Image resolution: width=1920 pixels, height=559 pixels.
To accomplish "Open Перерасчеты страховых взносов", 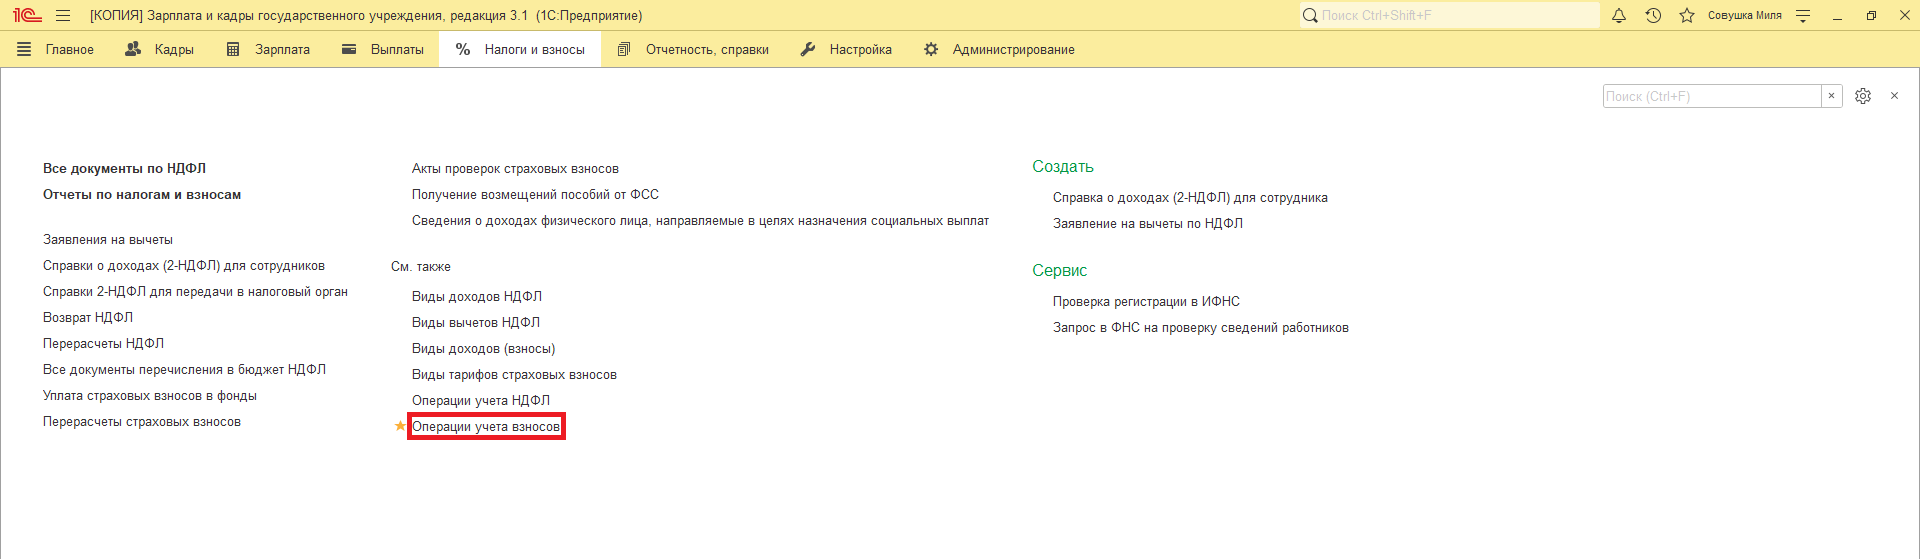I will tap(142, 421).
